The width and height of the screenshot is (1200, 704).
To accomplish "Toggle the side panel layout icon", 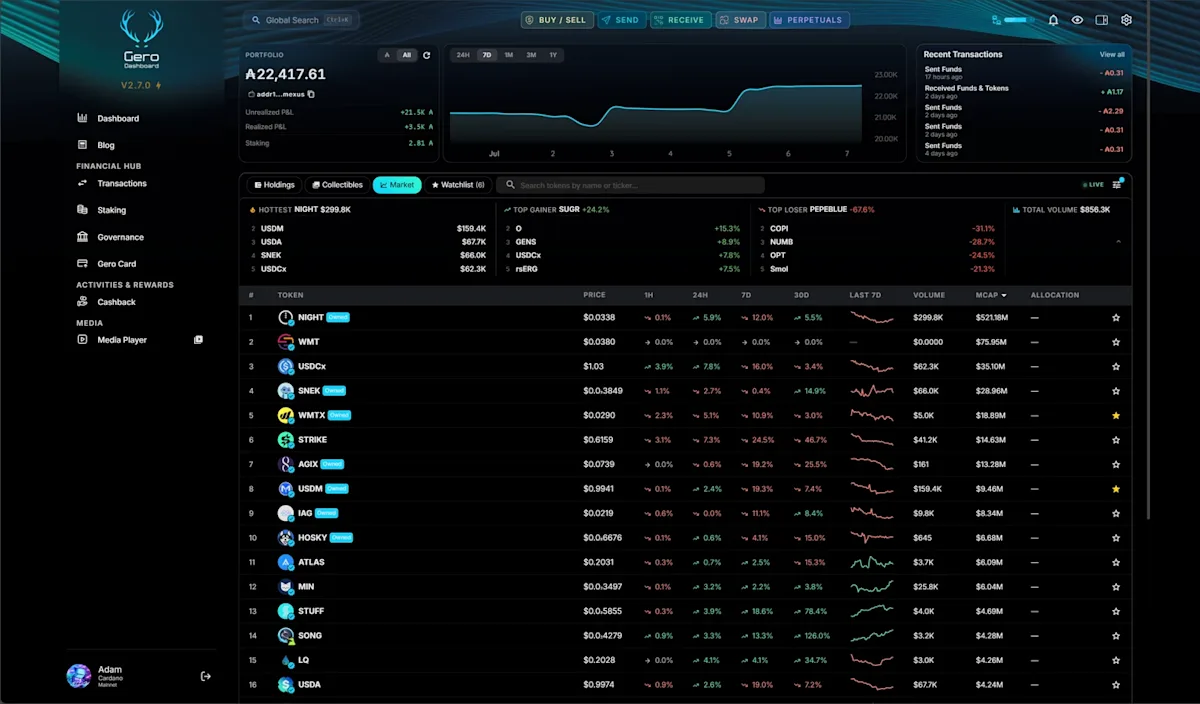I will pos(1102,20).
